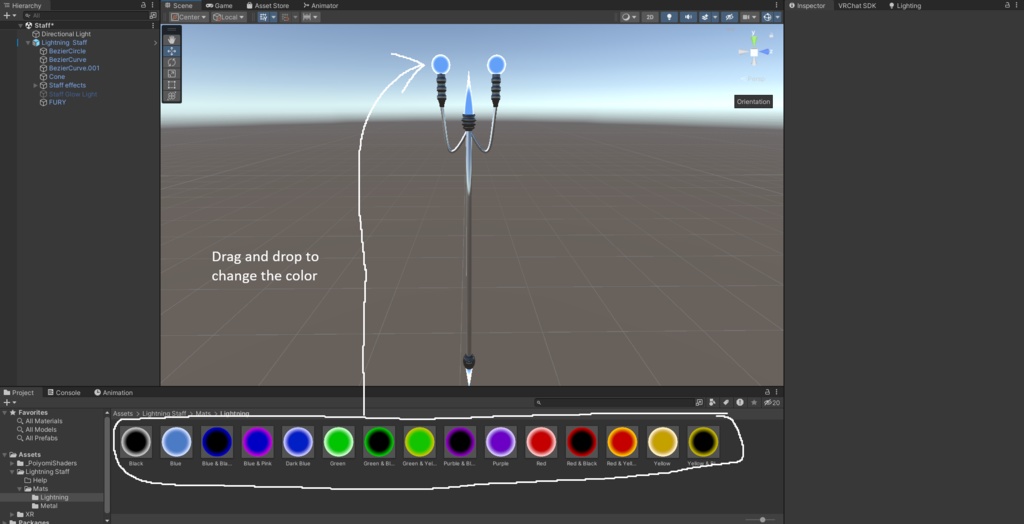Image resolution: width=1024 pixels, height=524 pixels.
Task: Switch to the Console tab
Action: pos(64,393)
